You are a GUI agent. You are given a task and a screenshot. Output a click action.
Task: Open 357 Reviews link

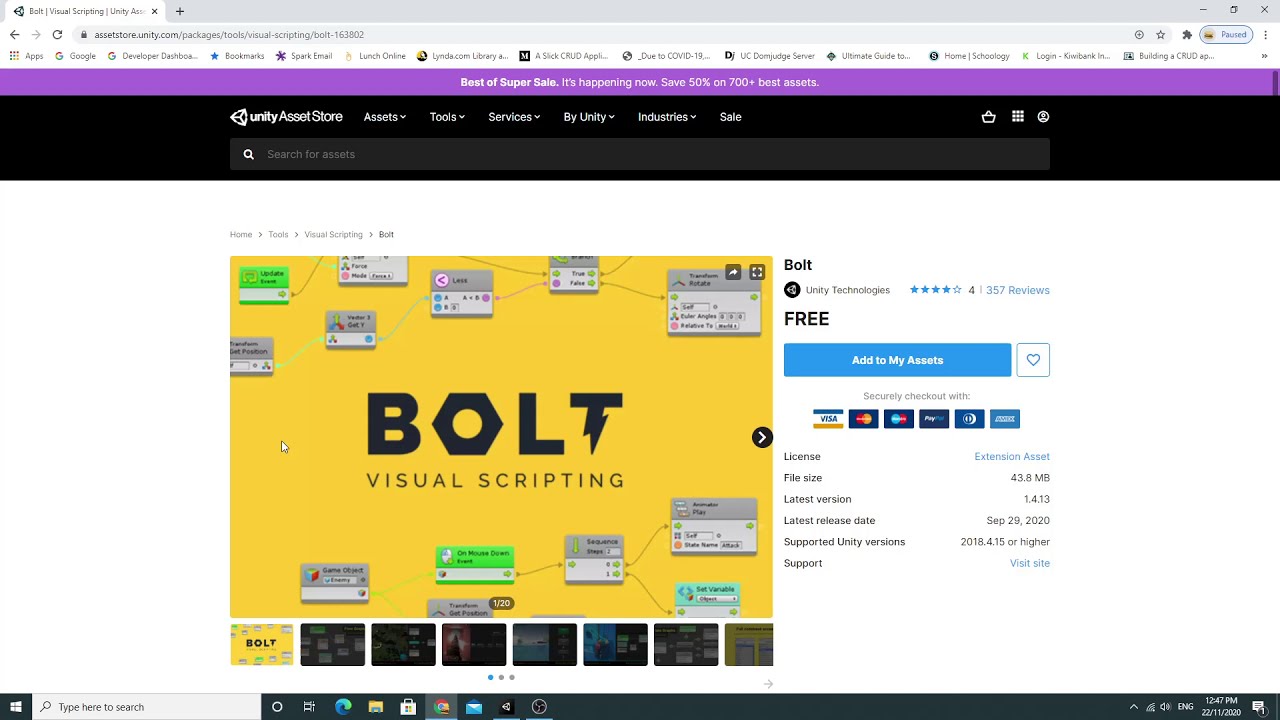1017,290
